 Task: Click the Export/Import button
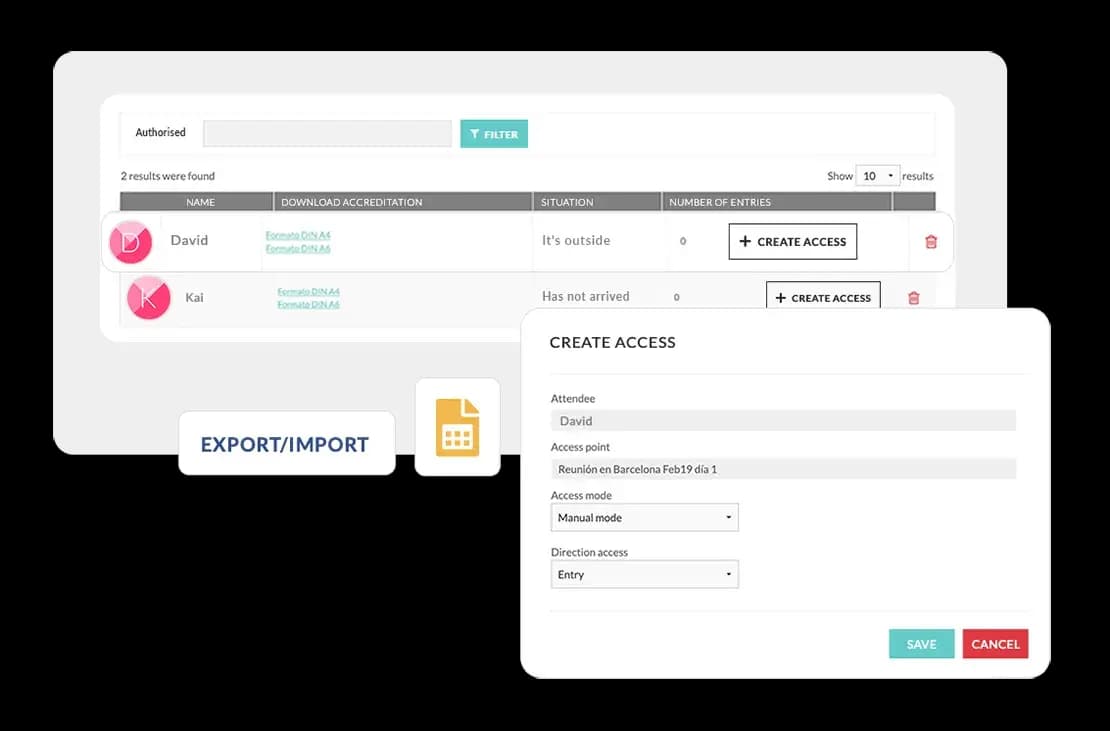287,444
